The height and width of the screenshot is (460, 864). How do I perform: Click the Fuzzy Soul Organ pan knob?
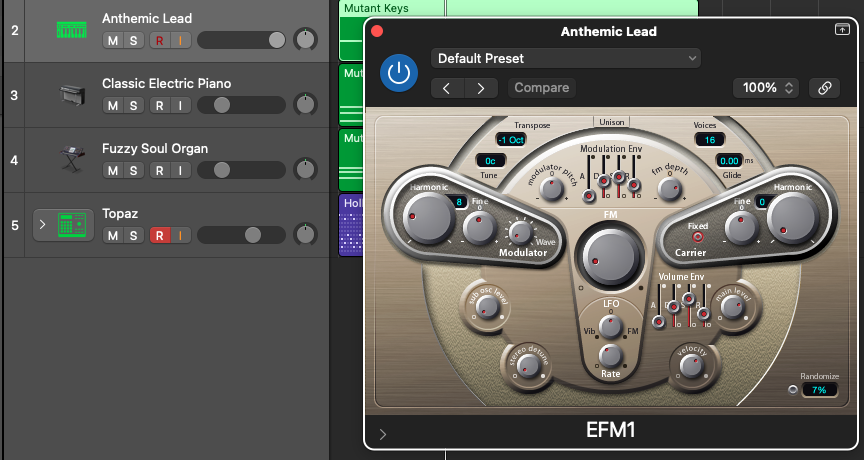click(305, 170)
